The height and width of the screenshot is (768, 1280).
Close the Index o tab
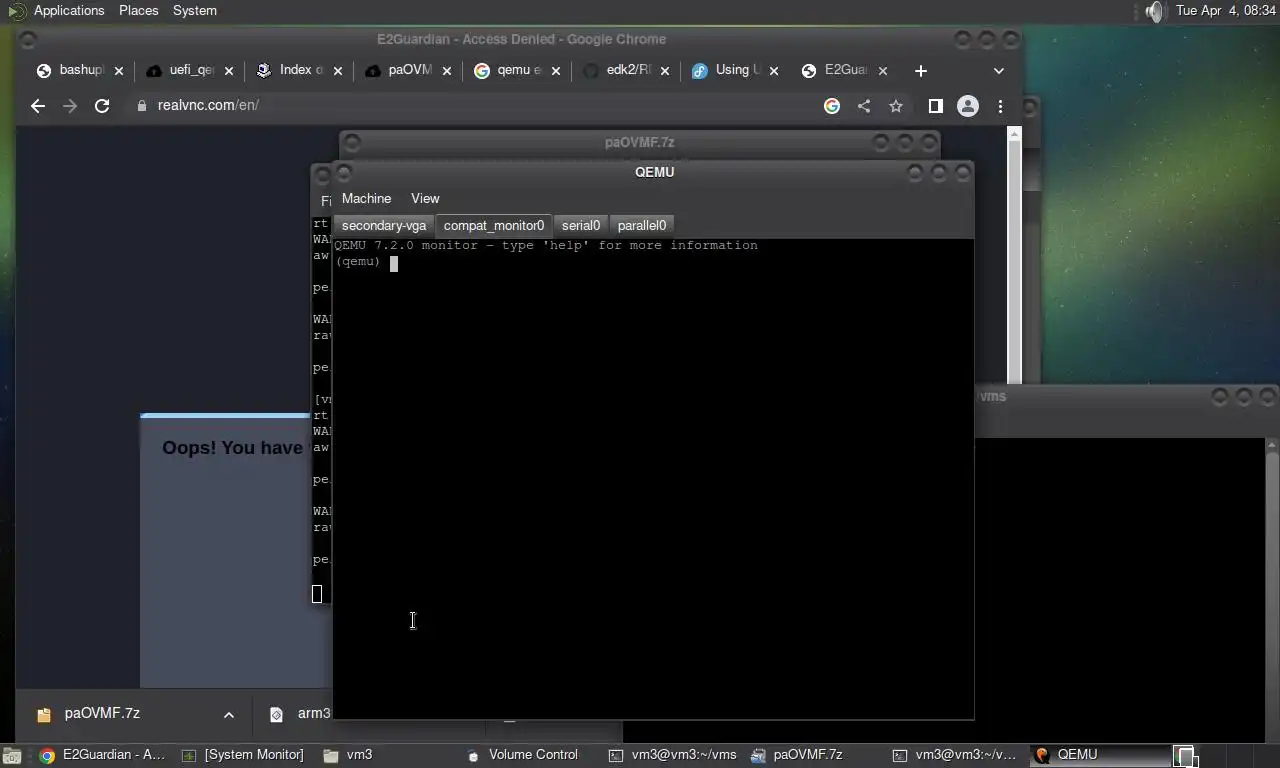[338, 71]
